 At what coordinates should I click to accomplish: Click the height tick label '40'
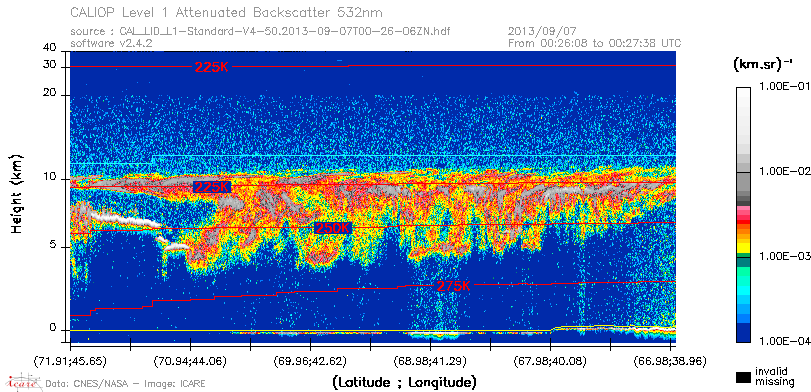[x=50, y=48]
